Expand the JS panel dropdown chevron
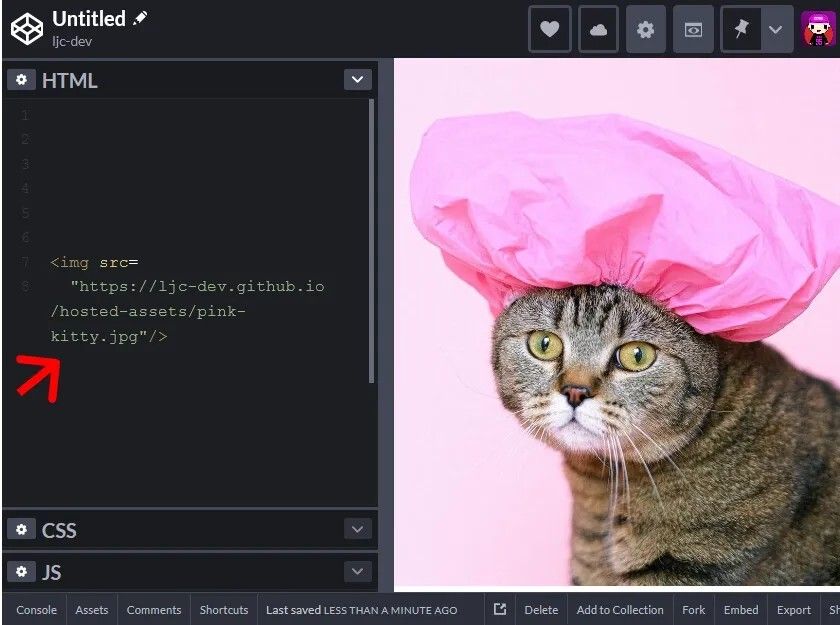 tap(357, 571)
